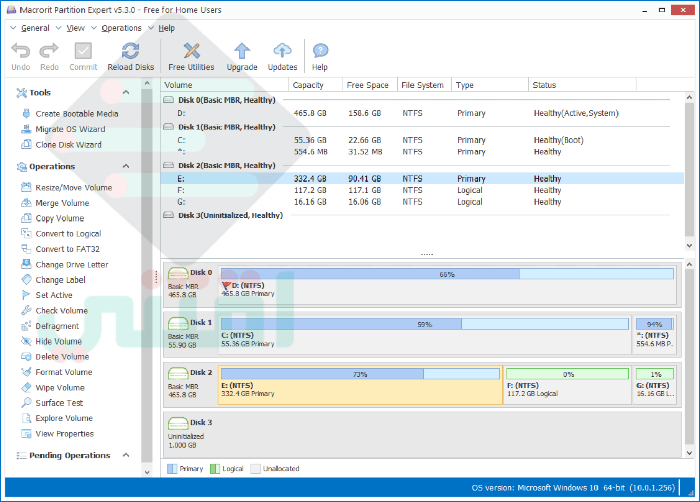Open the View menu

pos(75,28)
